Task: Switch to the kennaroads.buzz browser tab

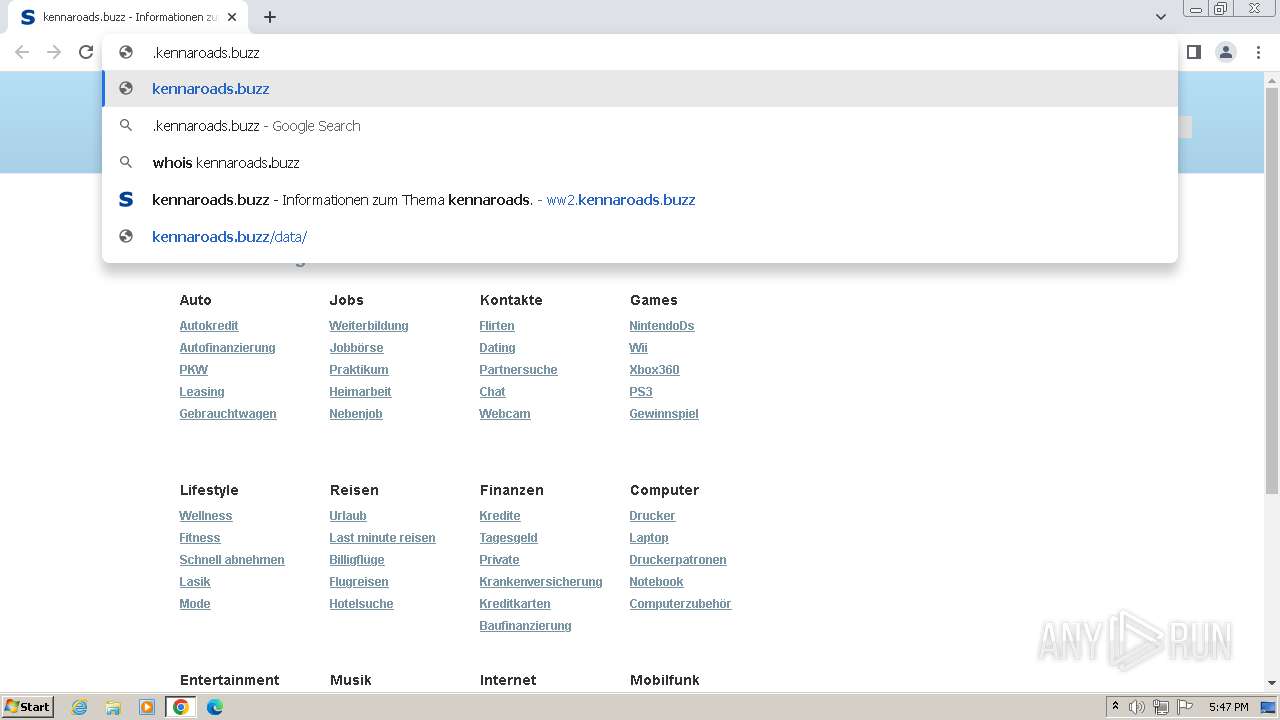Action: click(128, 17)
